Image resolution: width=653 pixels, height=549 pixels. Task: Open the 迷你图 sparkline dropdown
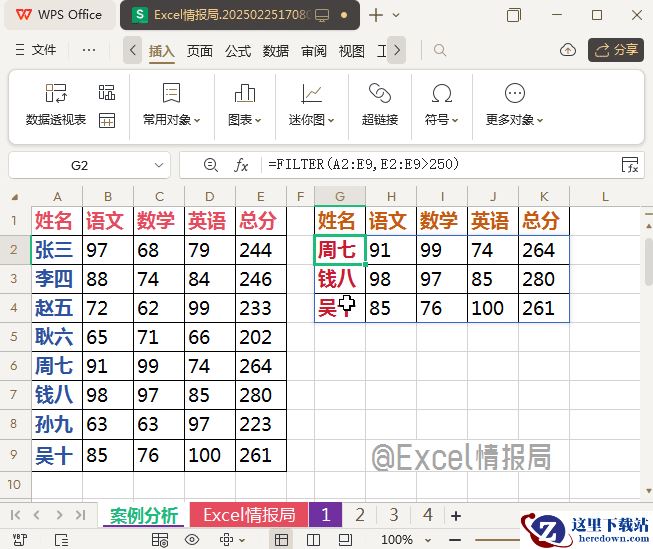pos(312,104)
